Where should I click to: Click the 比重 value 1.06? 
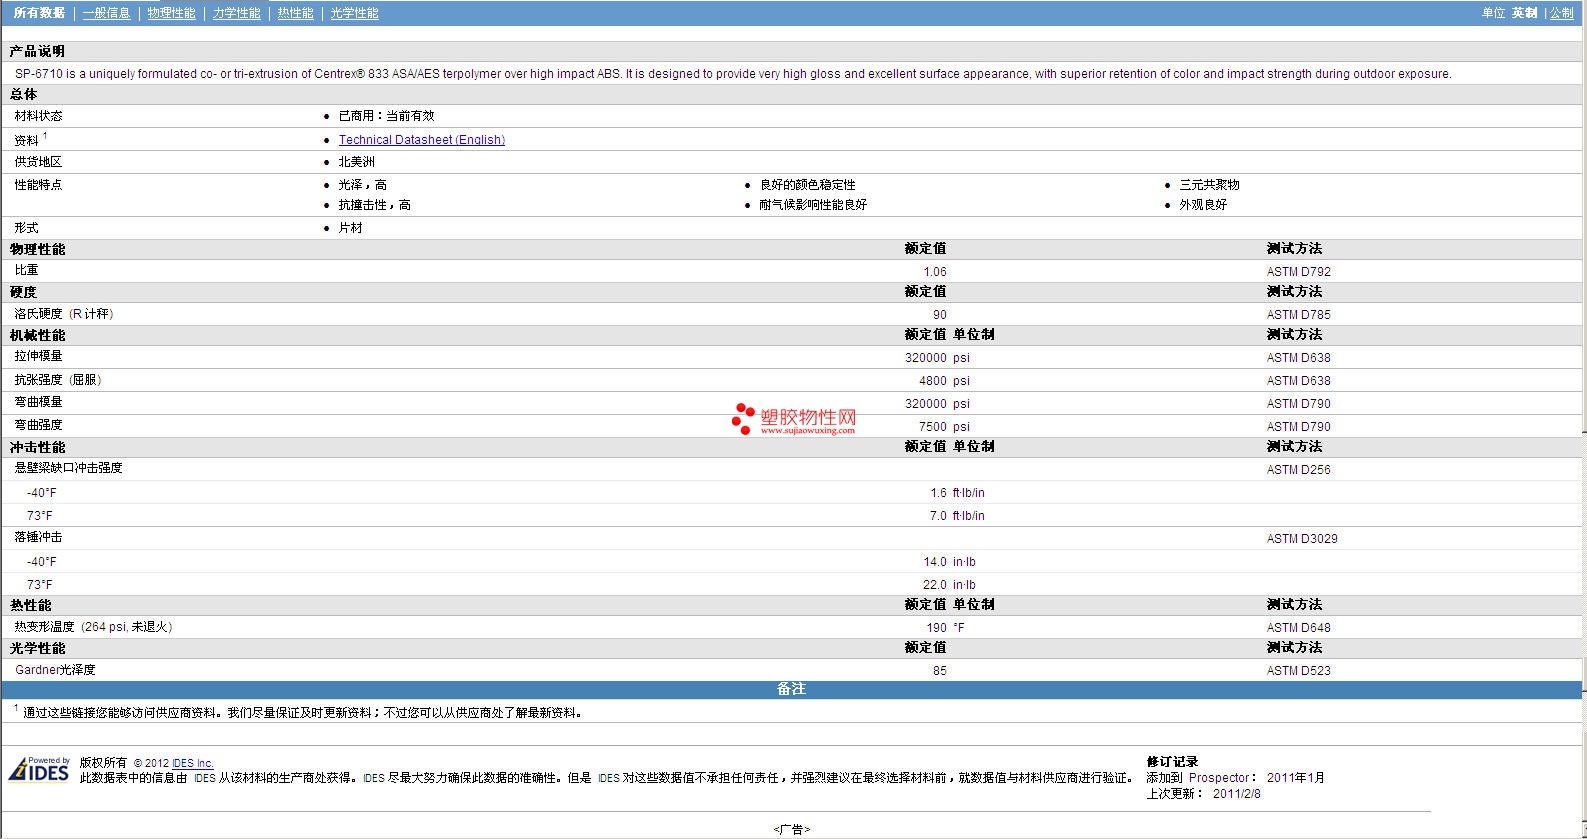pos(935,272)
